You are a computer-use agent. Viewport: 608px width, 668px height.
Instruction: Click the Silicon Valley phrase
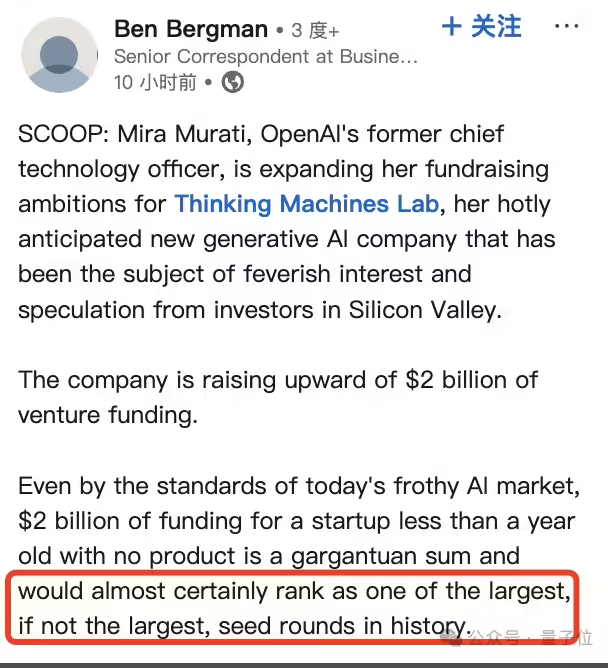422,310
